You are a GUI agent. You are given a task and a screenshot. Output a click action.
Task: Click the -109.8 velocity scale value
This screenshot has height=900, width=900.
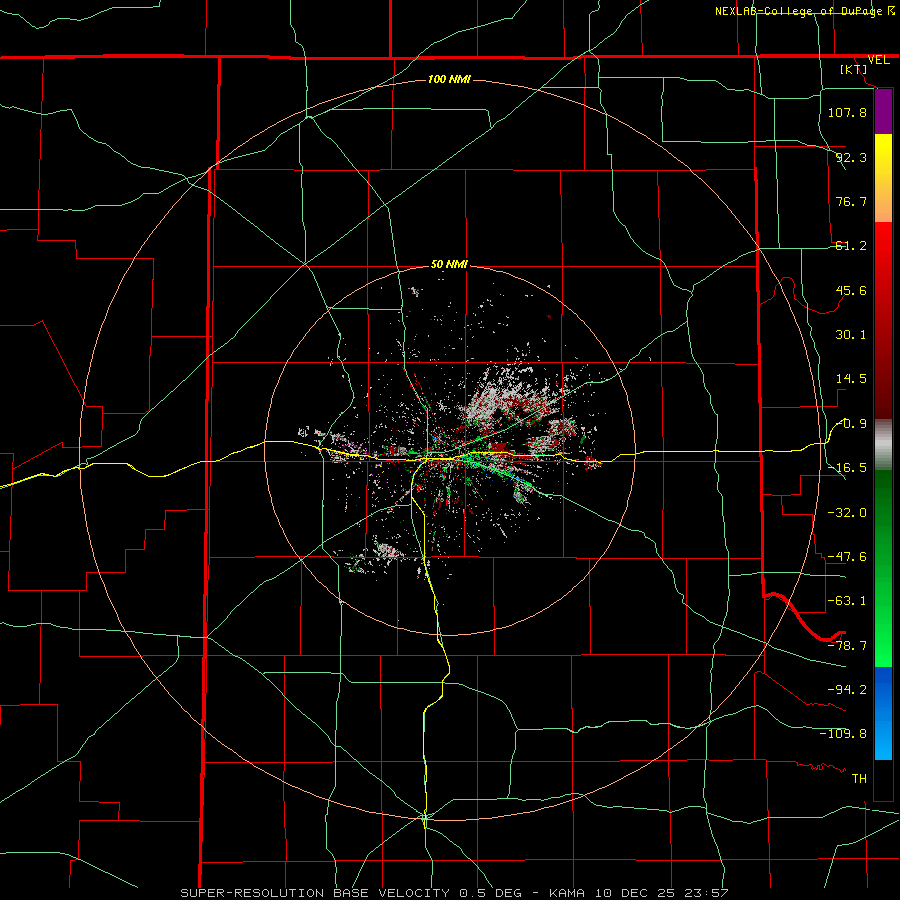click(843, 734)
